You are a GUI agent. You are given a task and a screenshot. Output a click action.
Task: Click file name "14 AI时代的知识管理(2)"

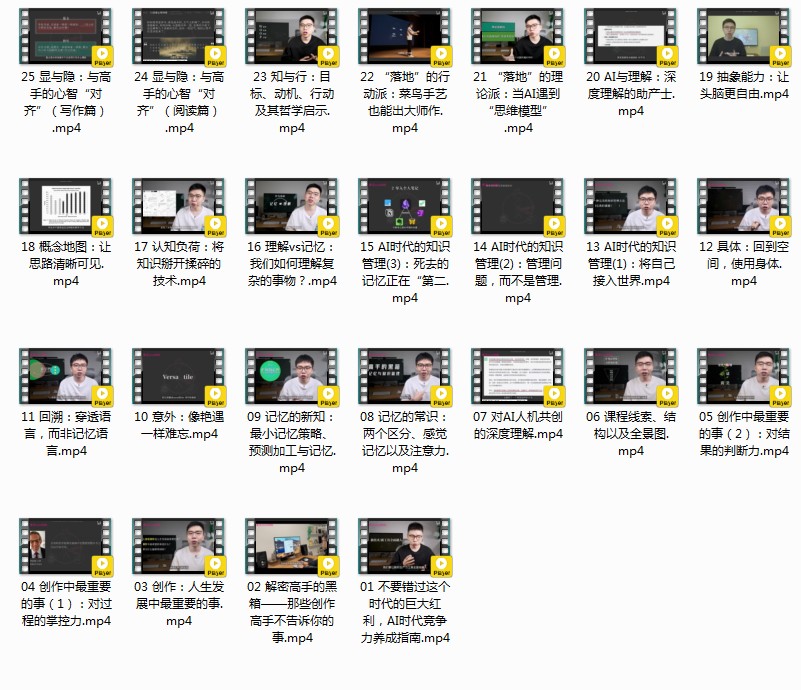point(518,272)
